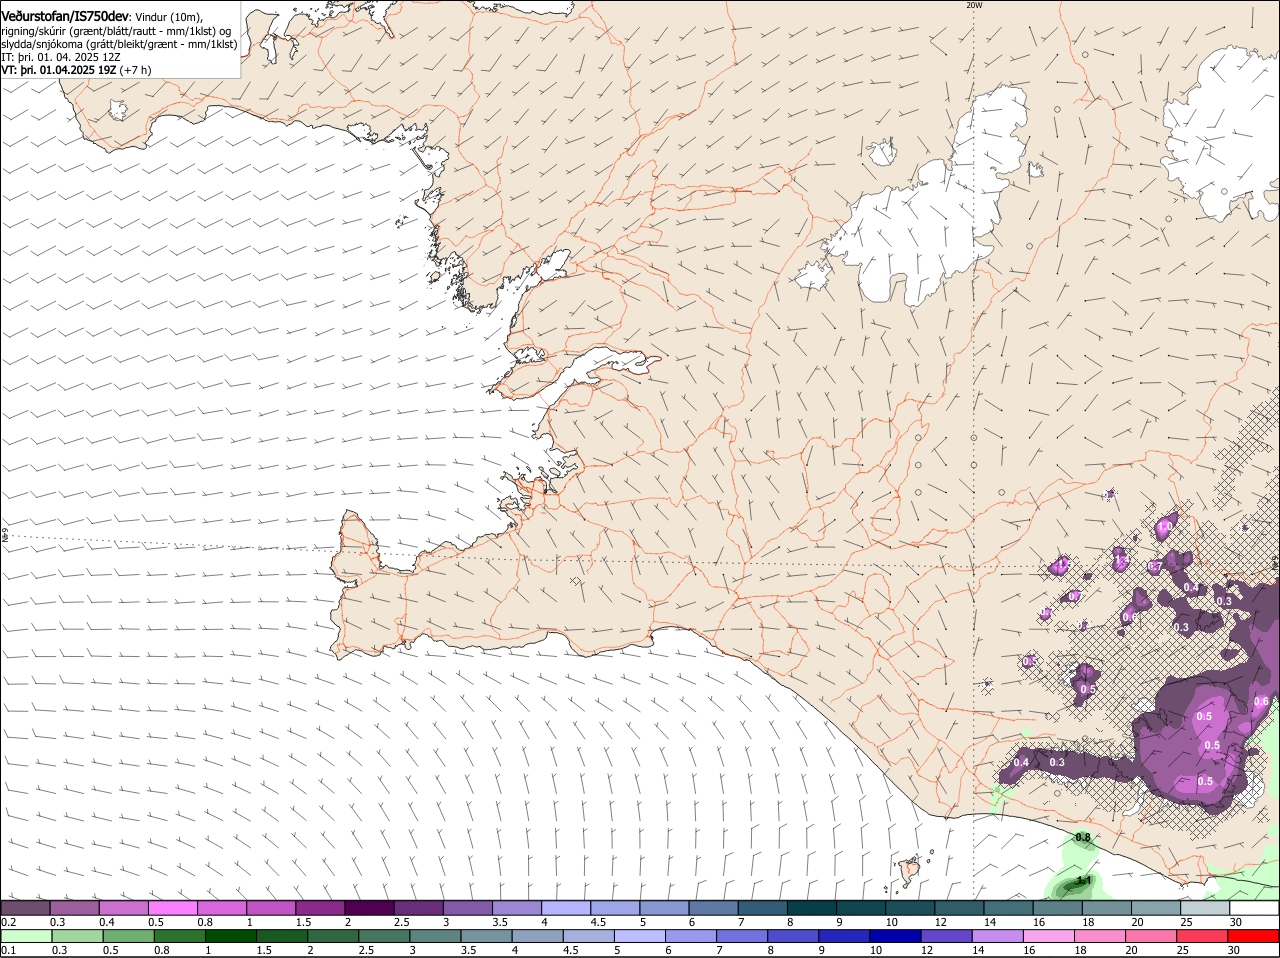1280x958 pixels.
Task: Select the red rain scale swatch above 30
Action: pyautogui.click(x=1252, y=936)
